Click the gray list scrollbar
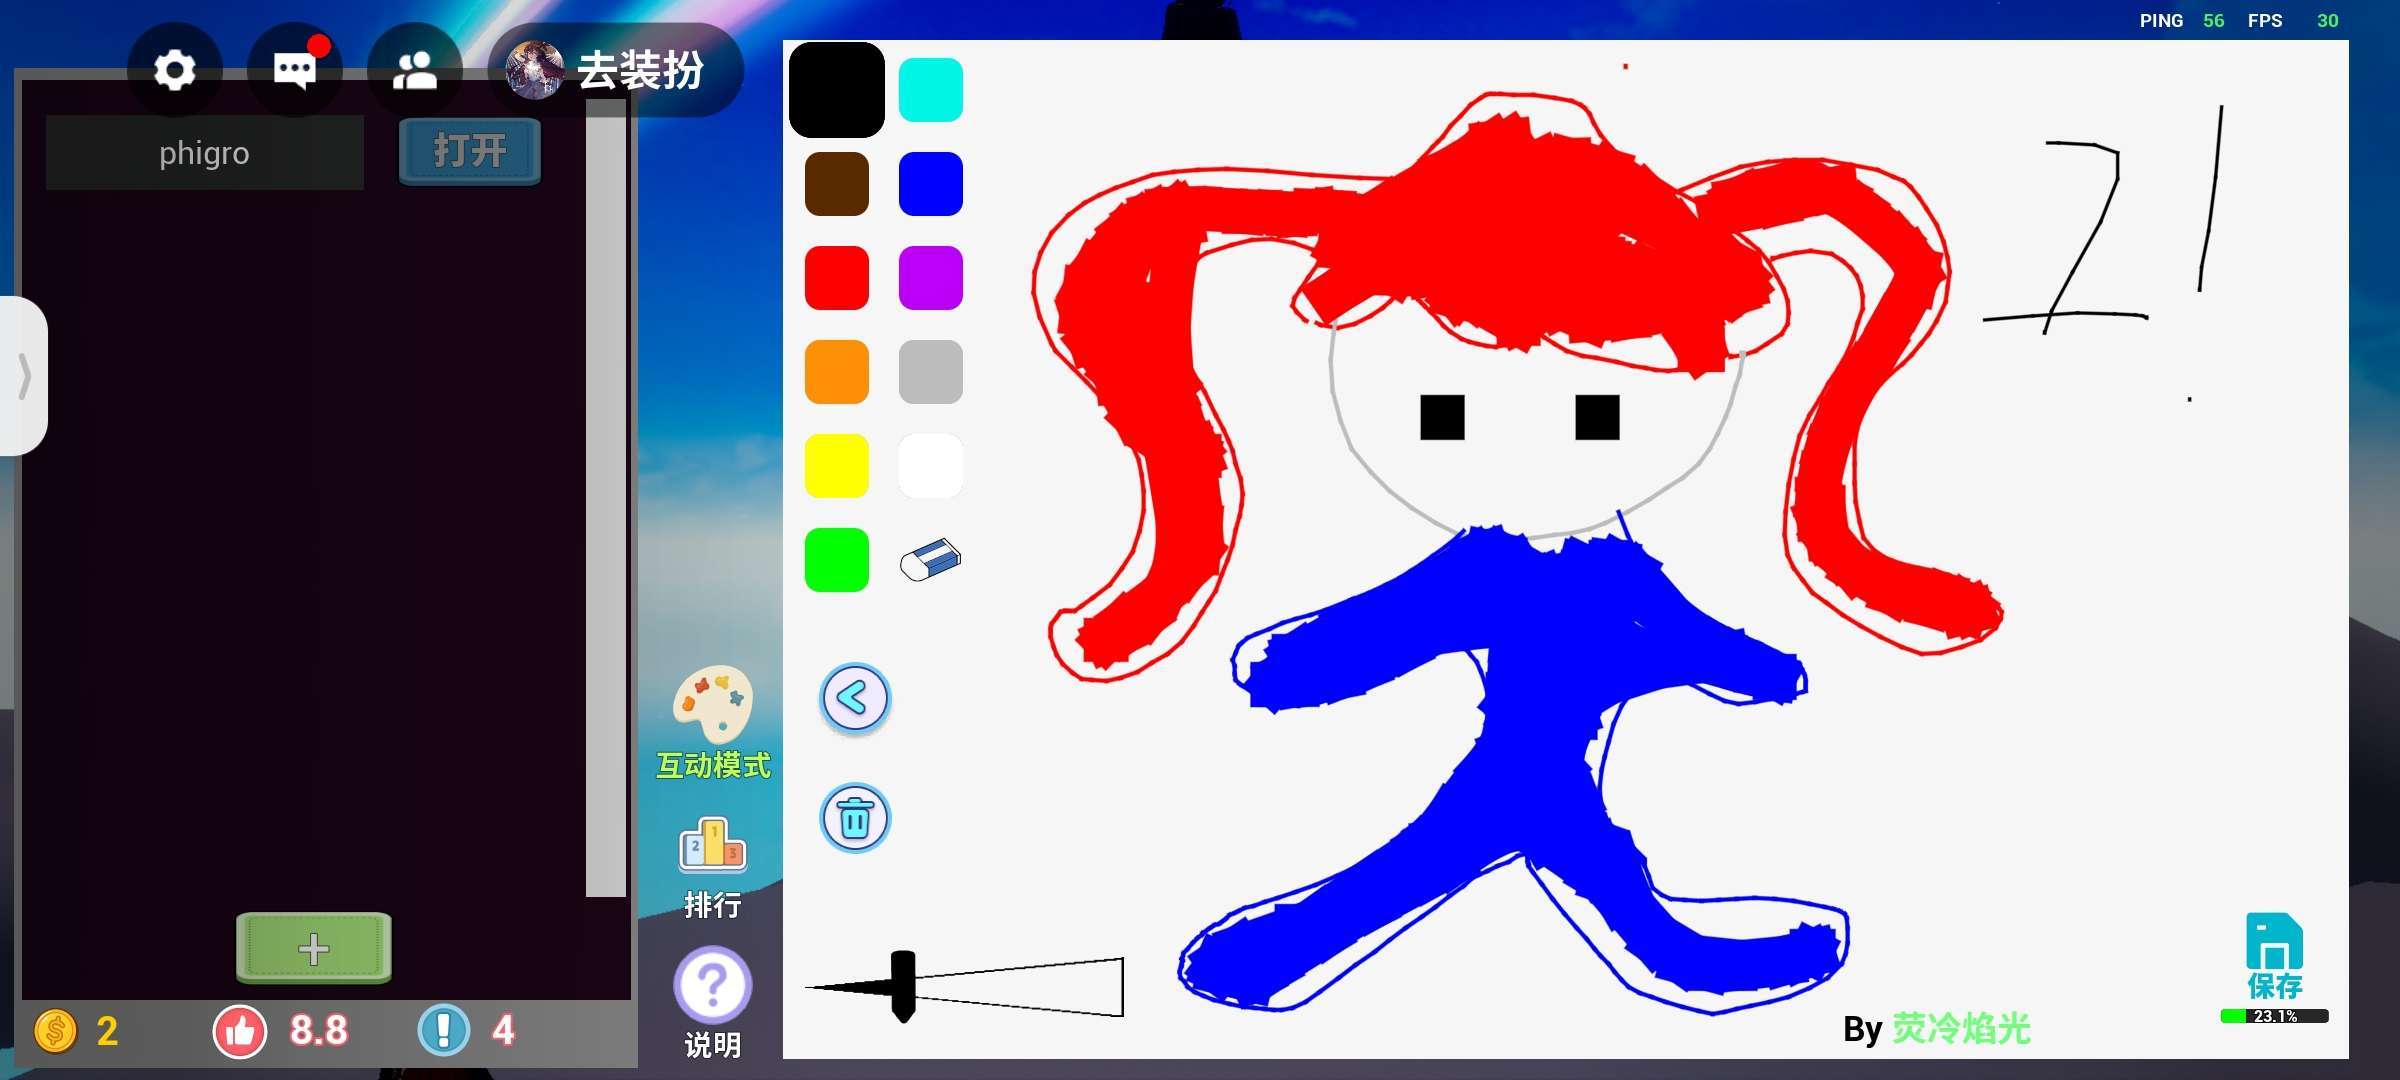 point(605,500)
